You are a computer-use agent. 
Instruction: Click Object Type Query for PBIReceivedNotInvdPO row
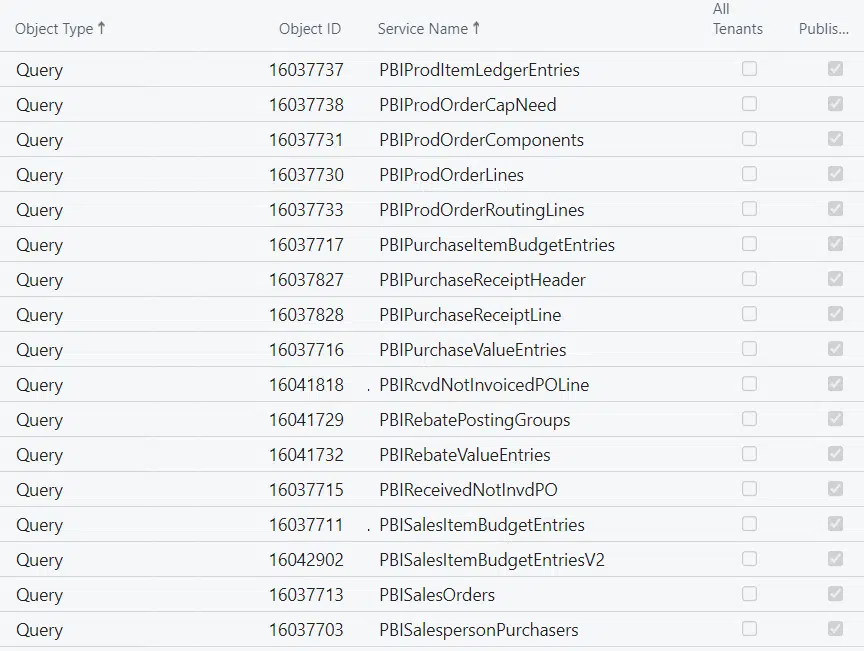(x=39, y=490)
